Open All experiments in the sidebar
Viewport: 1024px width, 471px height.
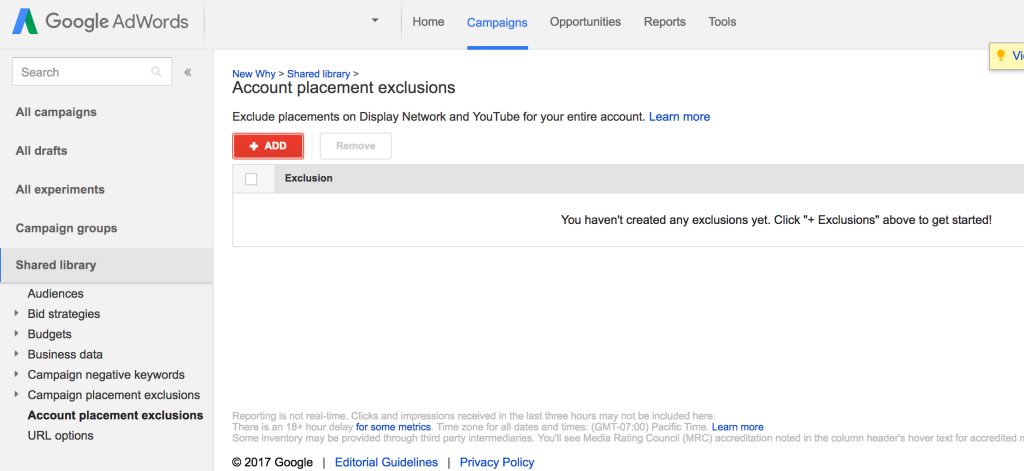tap(60, 189)
